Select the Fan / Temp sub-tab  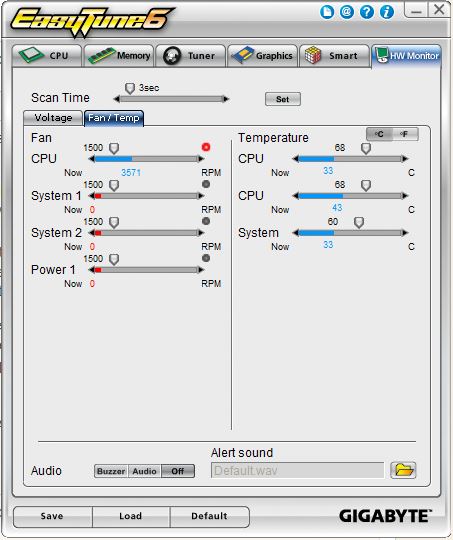(114, 118)
